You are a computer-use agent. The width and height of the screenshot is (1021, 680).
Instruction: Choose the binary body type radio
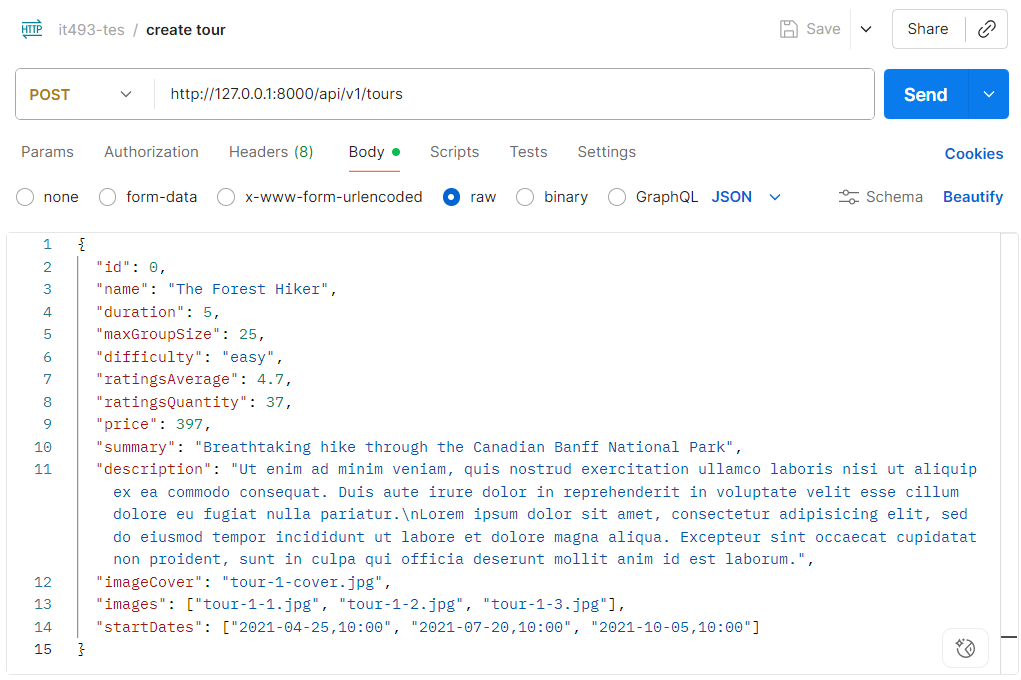pyautogui.click(x=525, y=197)
